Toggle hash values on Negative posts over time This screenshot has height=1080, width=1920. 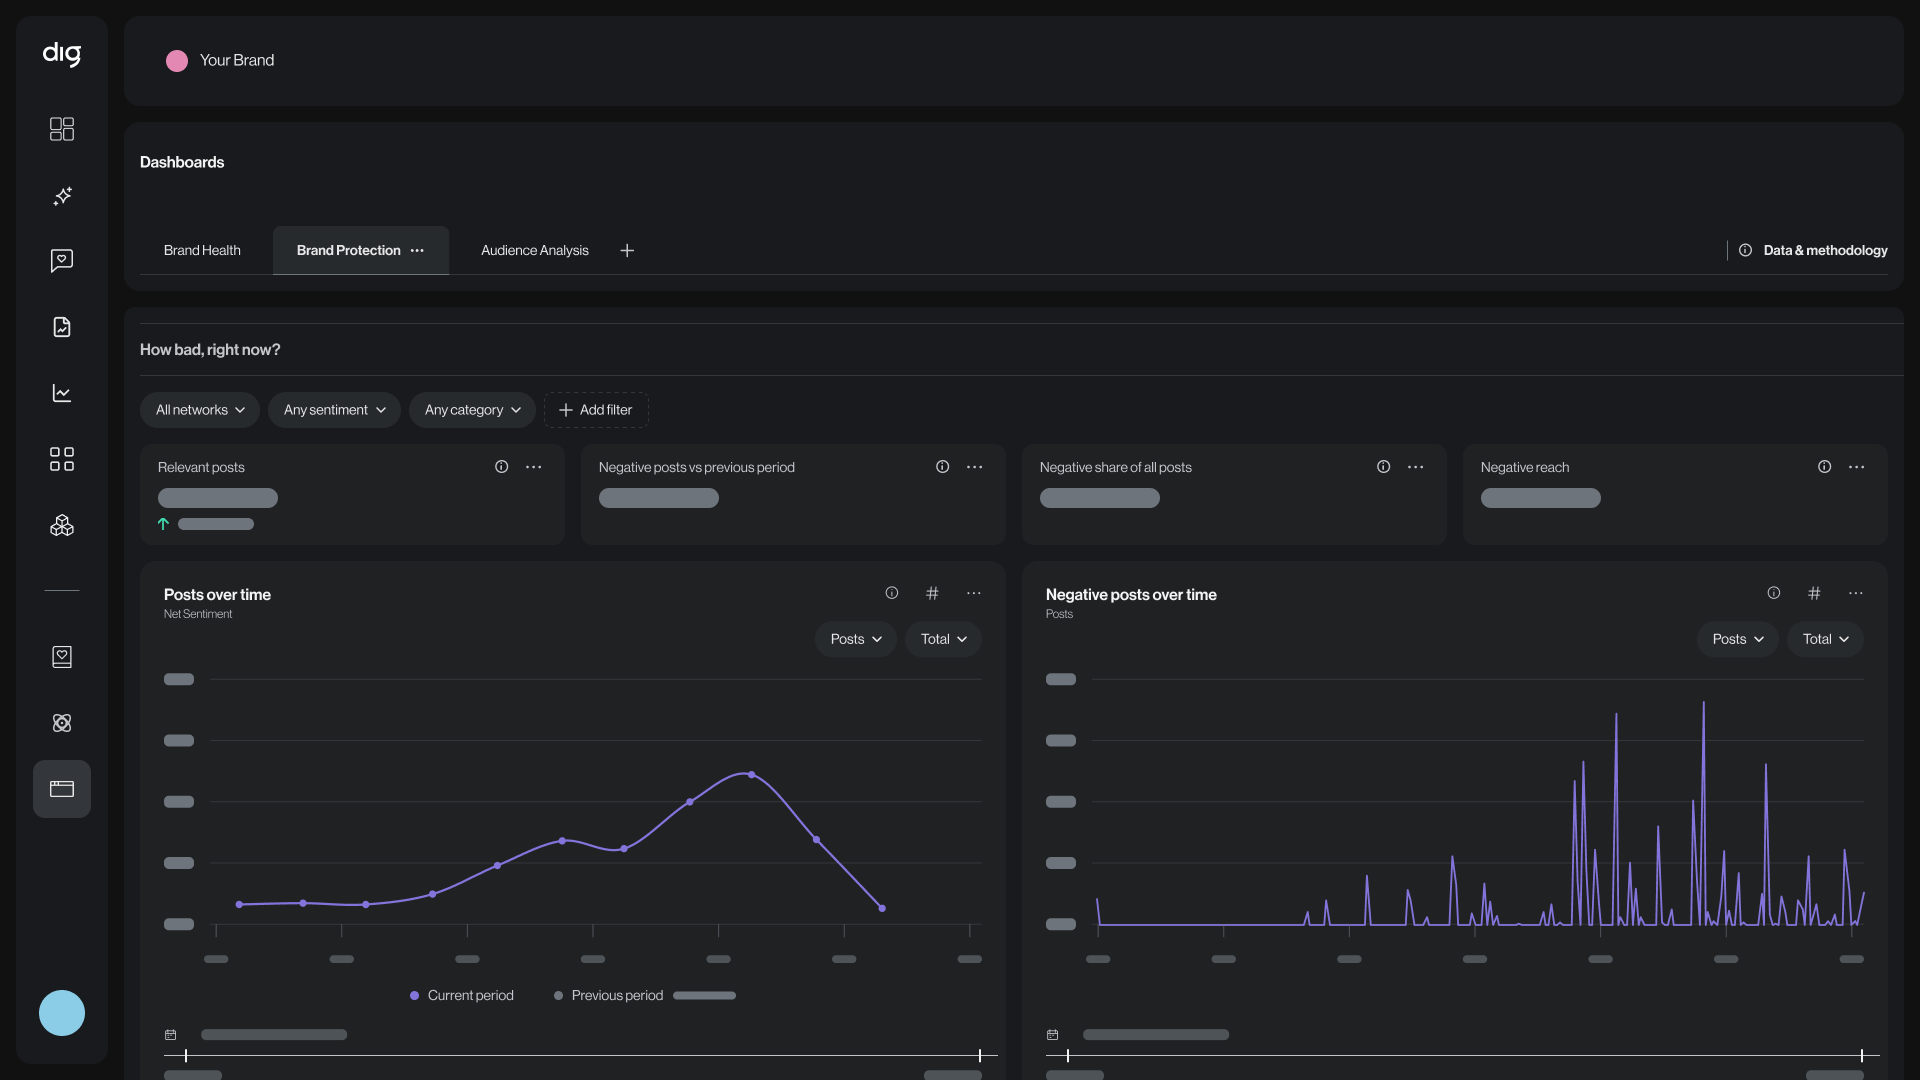click(x=1814, y=593)
